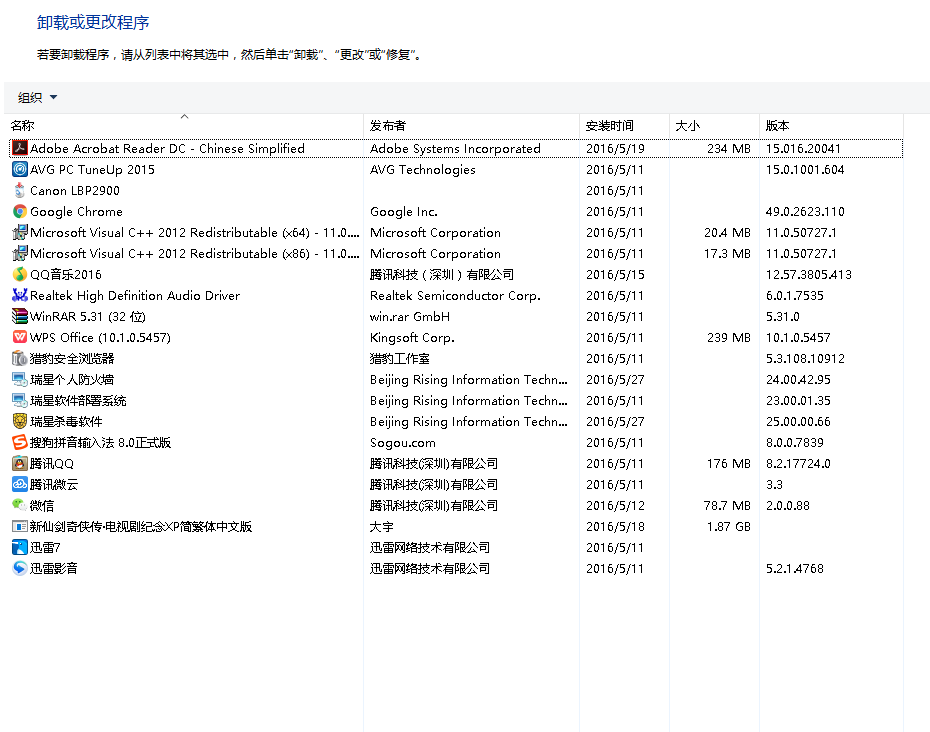Image resolution: width=930 pixels, height=732 pixels.
Task: Click the WPS Office icon
Action: click(x=20, y=338)
